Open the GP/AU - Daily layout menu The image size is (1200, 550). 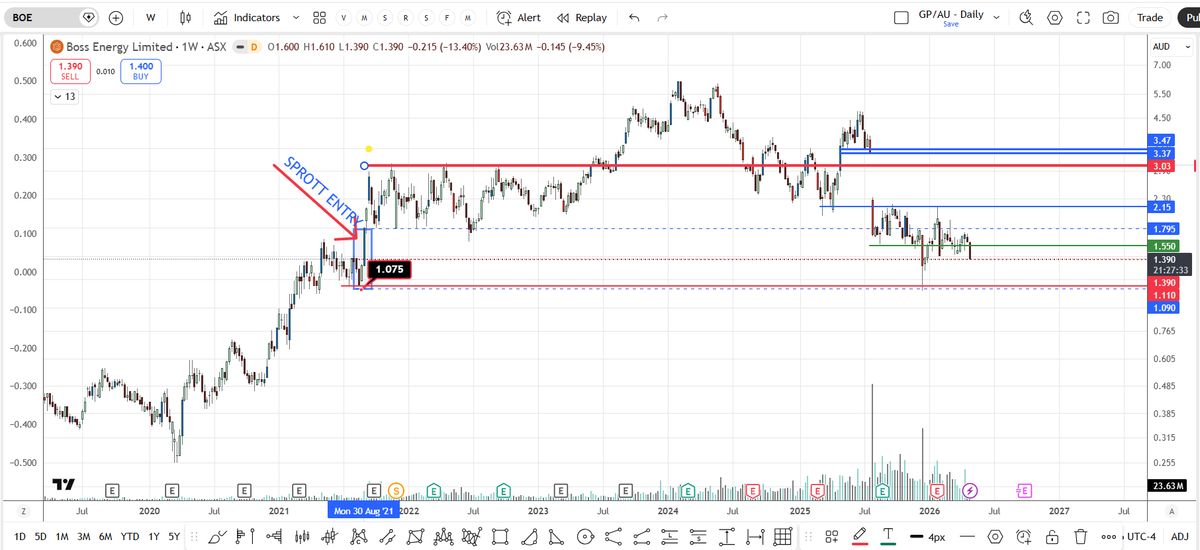point(950,14)
